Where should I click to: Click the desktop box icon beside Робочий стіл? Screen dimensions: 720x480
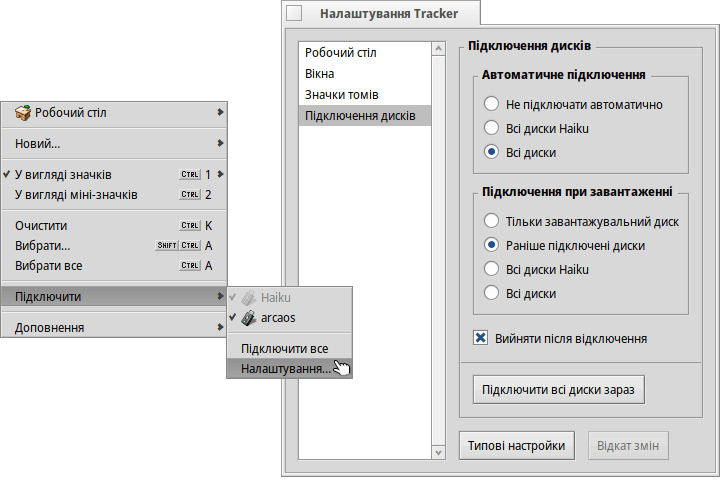tap(22, 113)
